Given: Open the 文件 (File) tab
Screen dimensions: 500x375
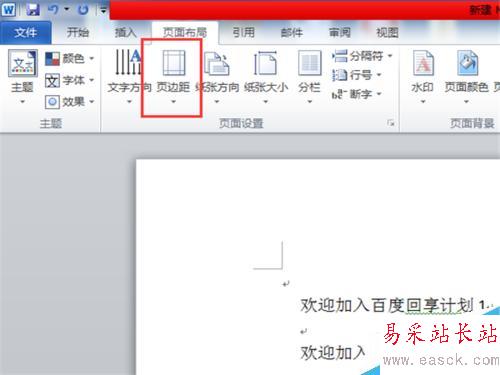Looking at the screenshot, I should pos(26,32).
